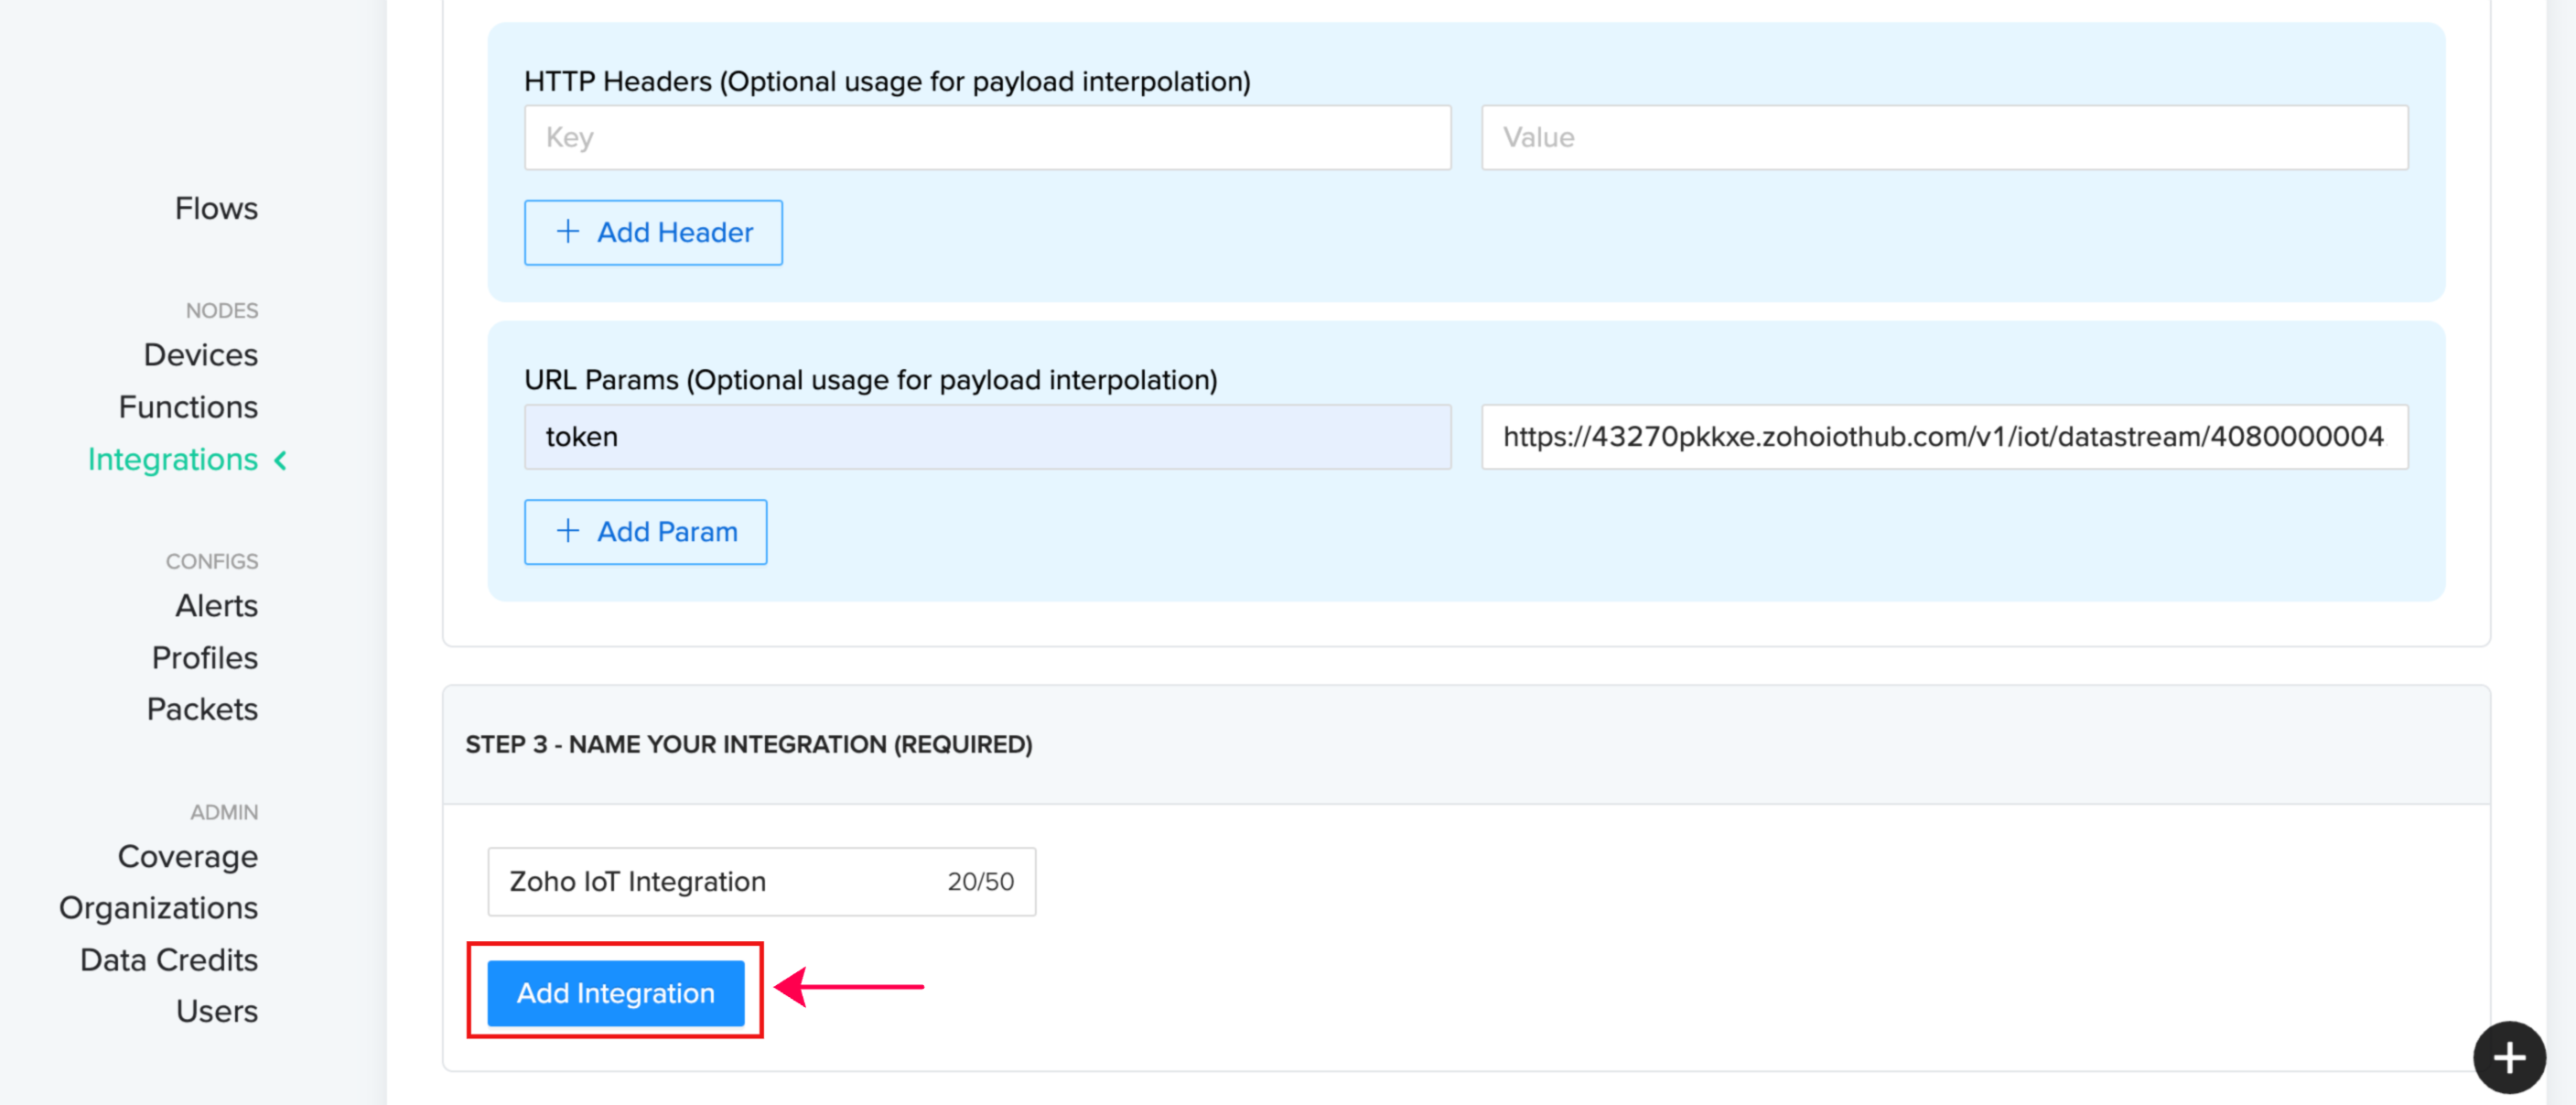Go to Functions page
This screenshot has height=1105, width=2576.
pyautogui.click(x=188, y=407)
